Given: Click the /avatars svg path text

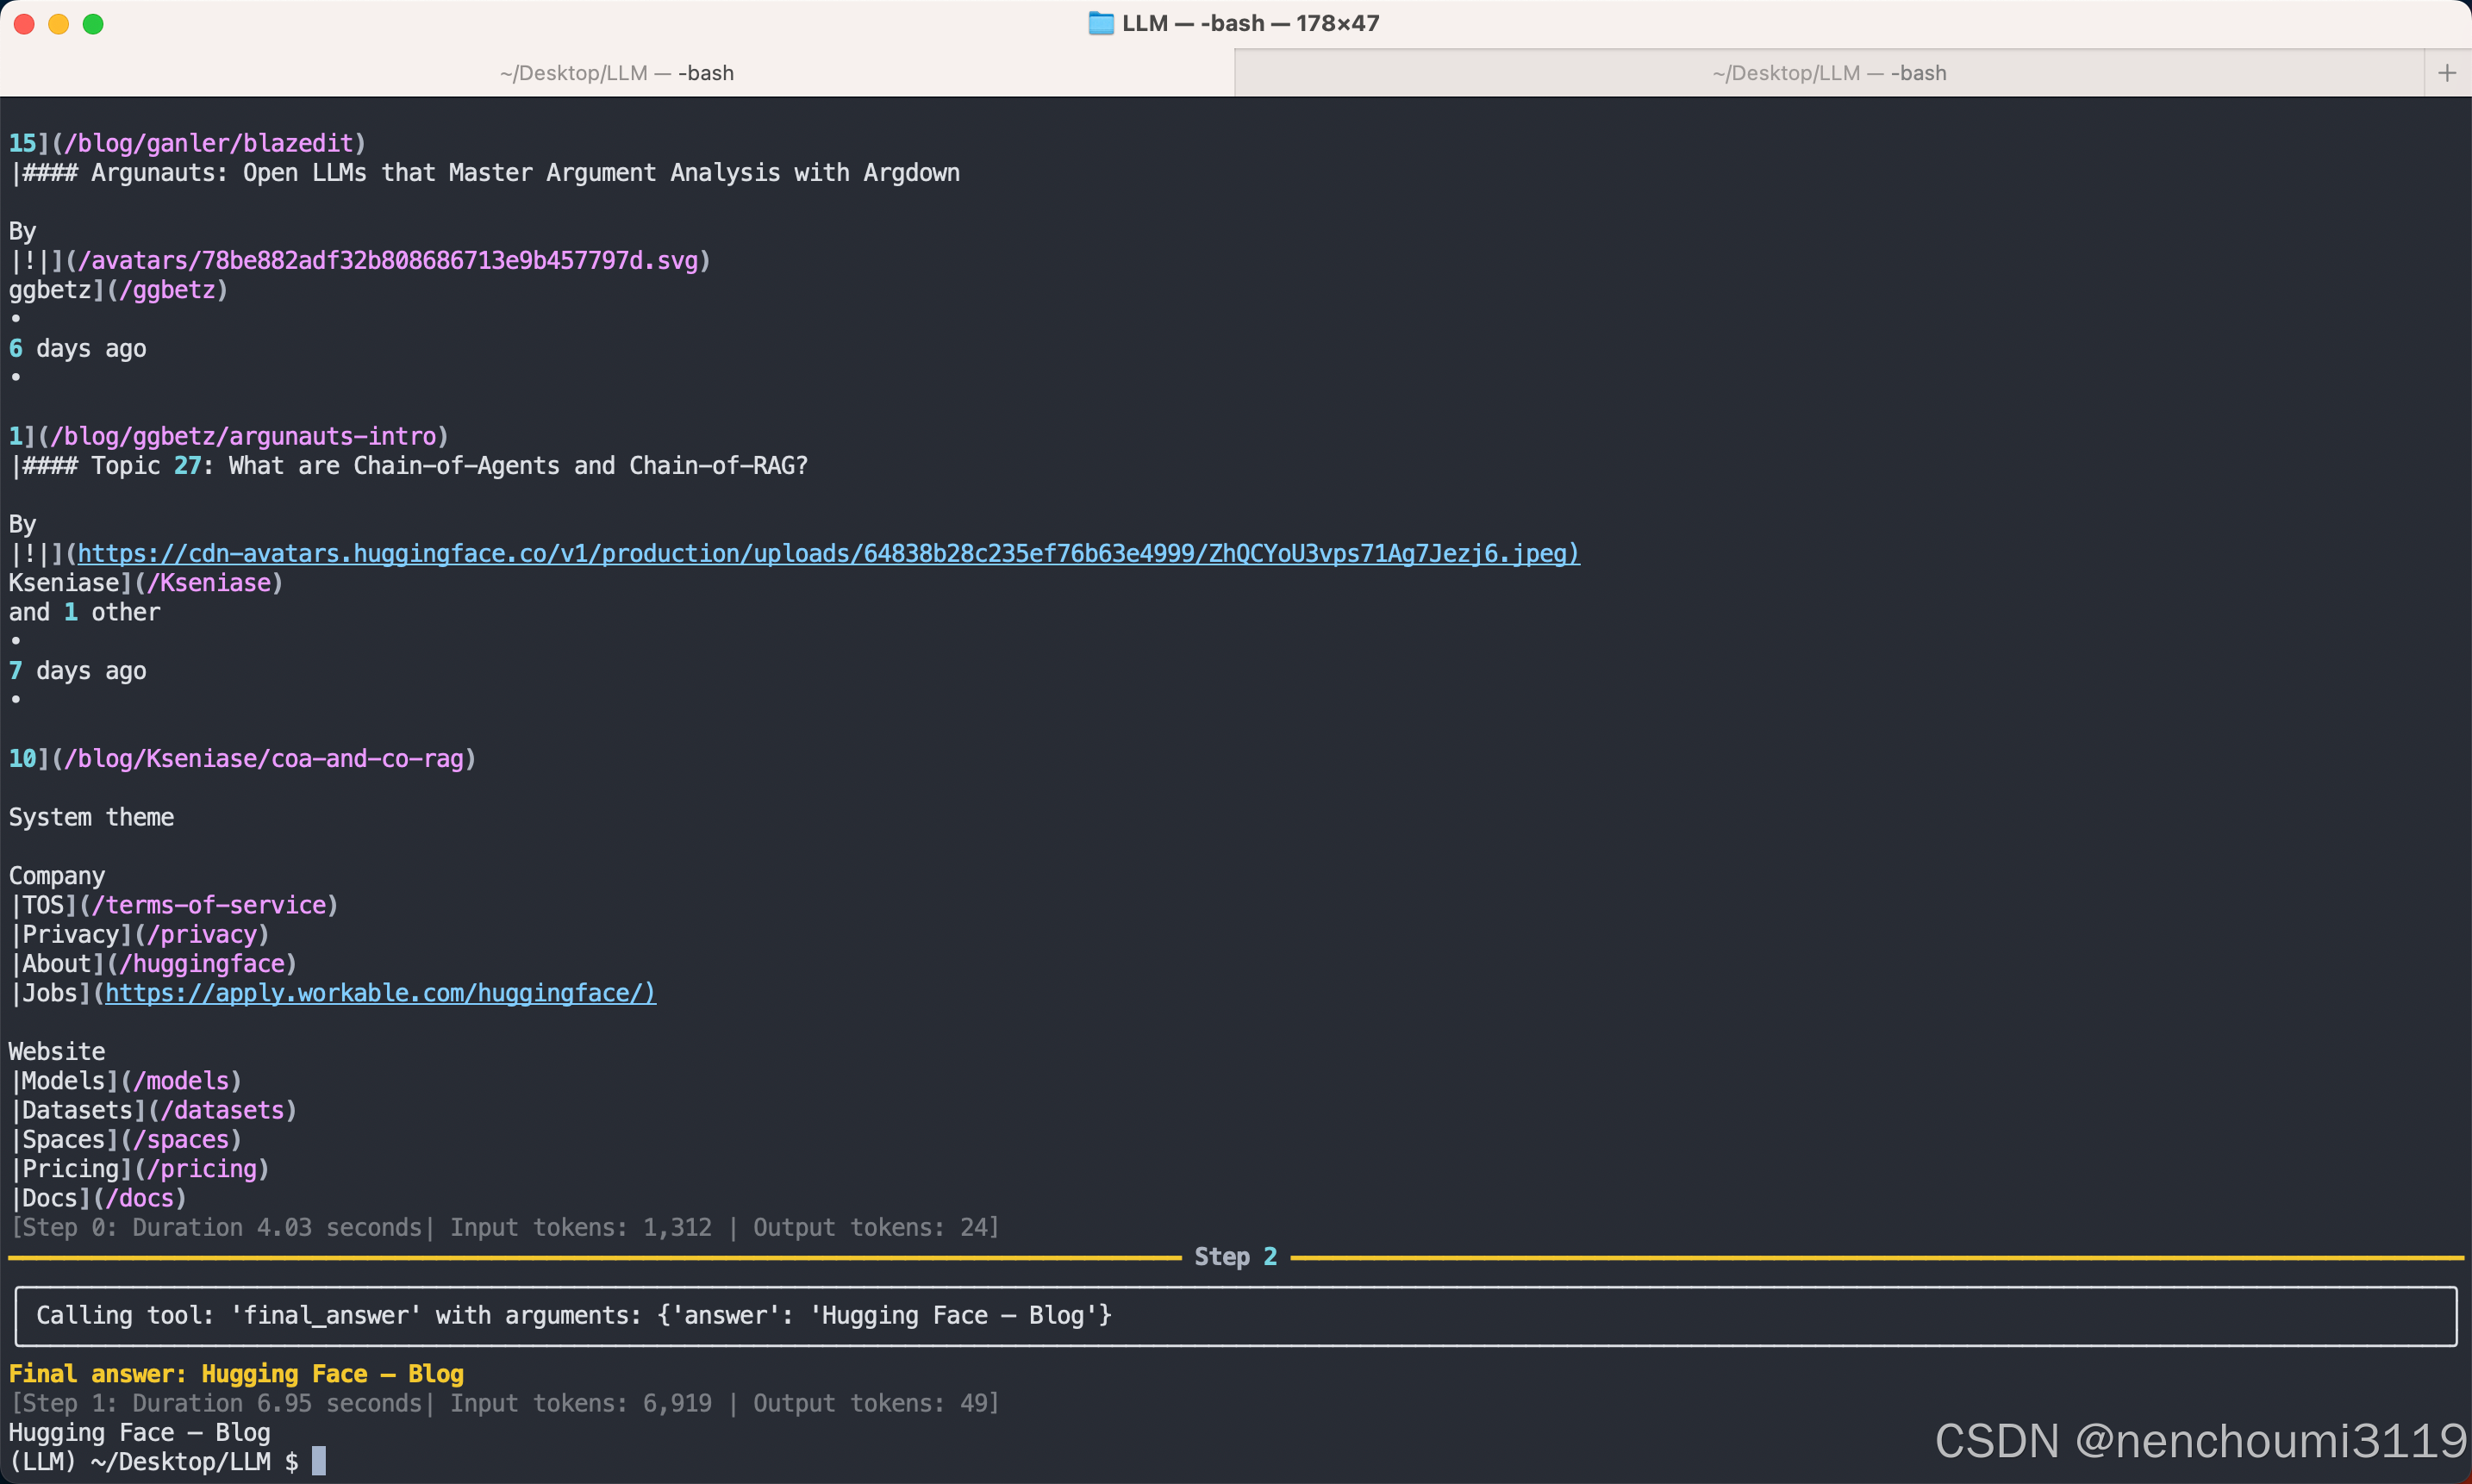Looking at the screenshot, I should point(388,260).
